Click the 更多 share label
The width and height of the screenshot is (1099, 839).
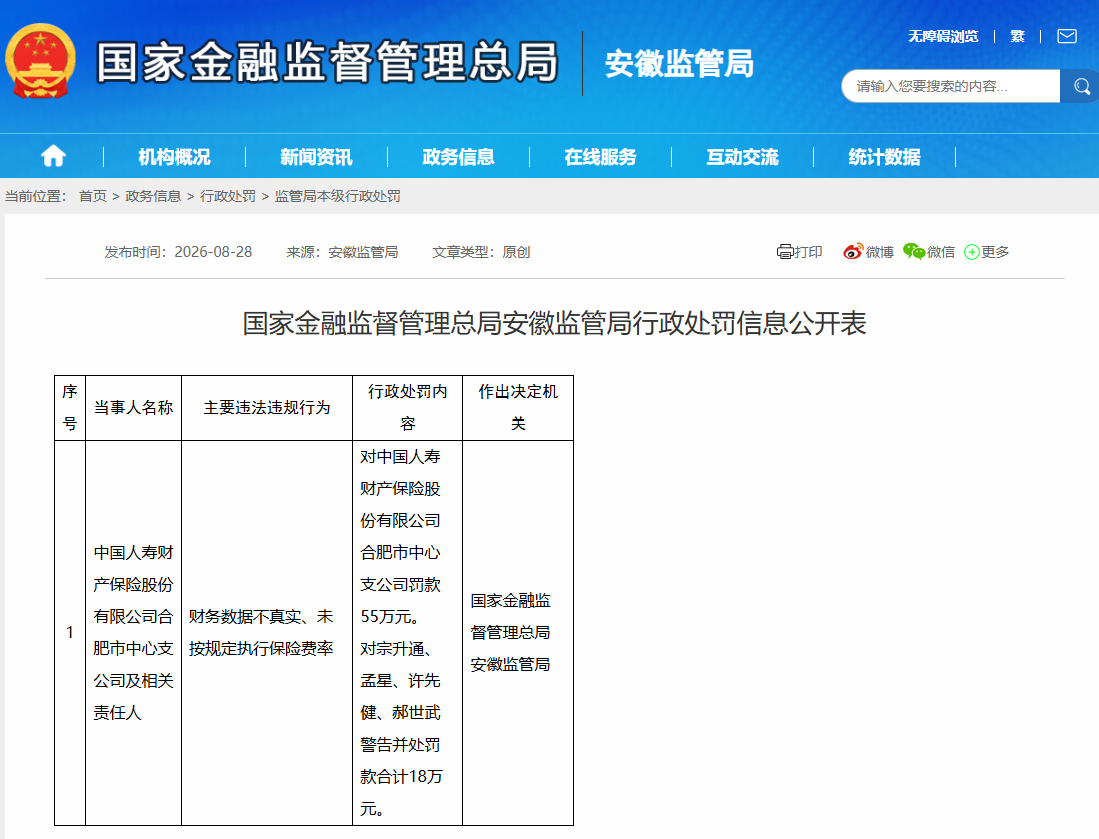pos(995,252)
